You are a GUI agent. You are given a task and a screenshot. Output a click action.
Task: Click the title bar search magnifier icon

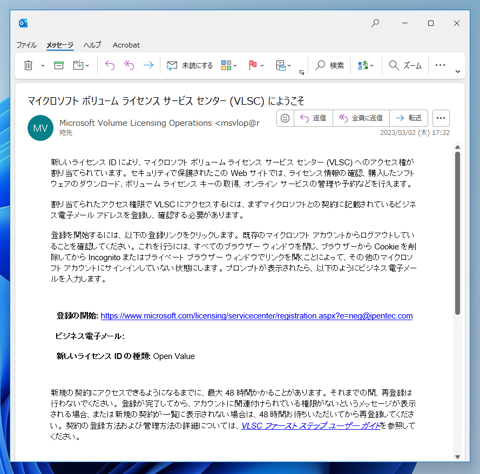coord(375,23)
